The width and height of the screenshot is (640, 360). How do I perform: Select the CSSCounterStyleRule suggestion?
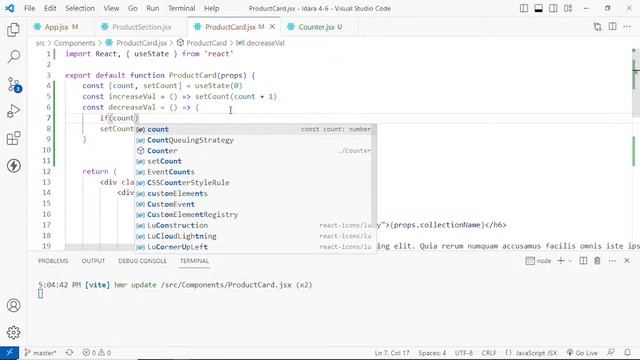253,182
